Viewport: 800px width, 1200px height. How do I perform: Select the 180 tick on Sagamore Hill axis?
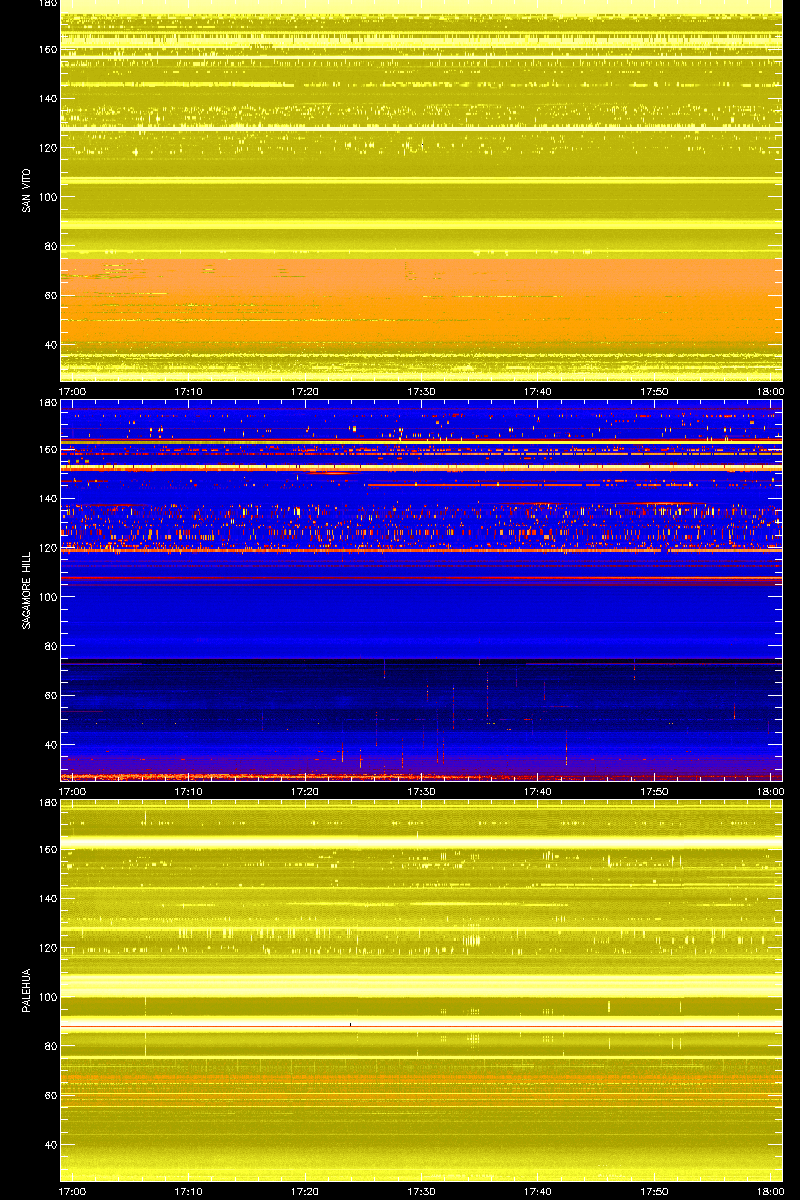point(47,403)
